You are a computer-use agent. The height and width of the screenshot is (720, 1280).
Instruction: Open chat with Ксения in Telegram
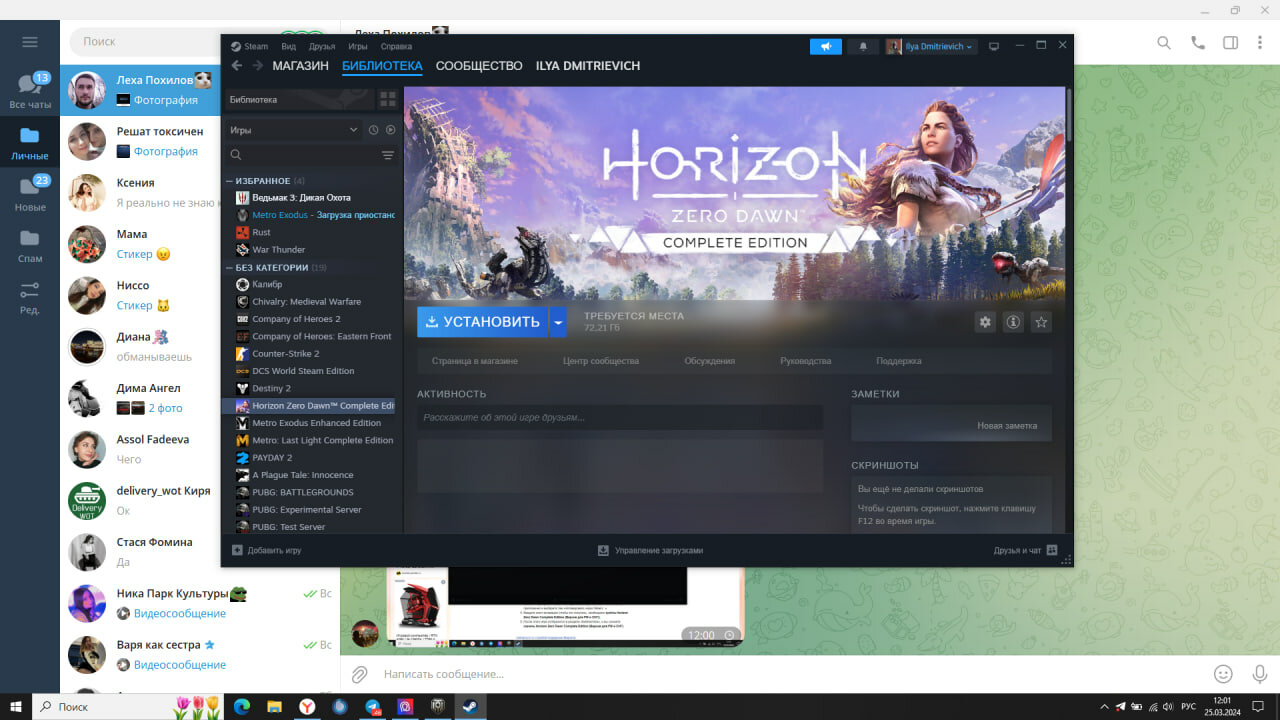[x=140, y=193]
